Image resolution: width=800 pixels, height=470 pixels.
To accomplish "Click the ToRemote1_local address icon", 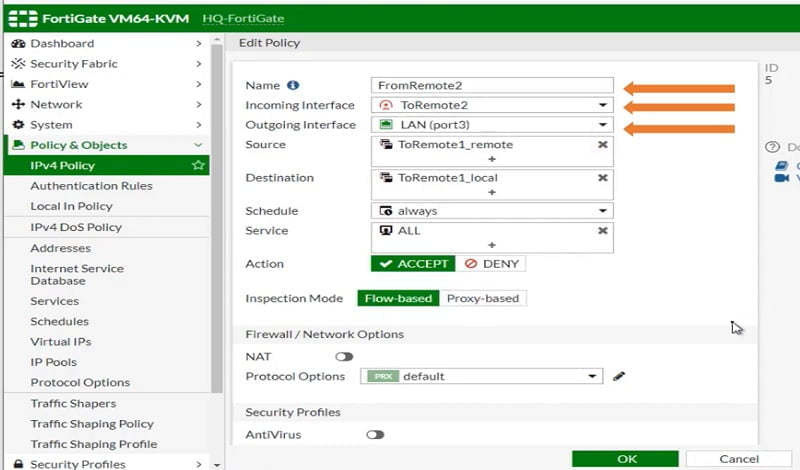I will tap(386, 178).
